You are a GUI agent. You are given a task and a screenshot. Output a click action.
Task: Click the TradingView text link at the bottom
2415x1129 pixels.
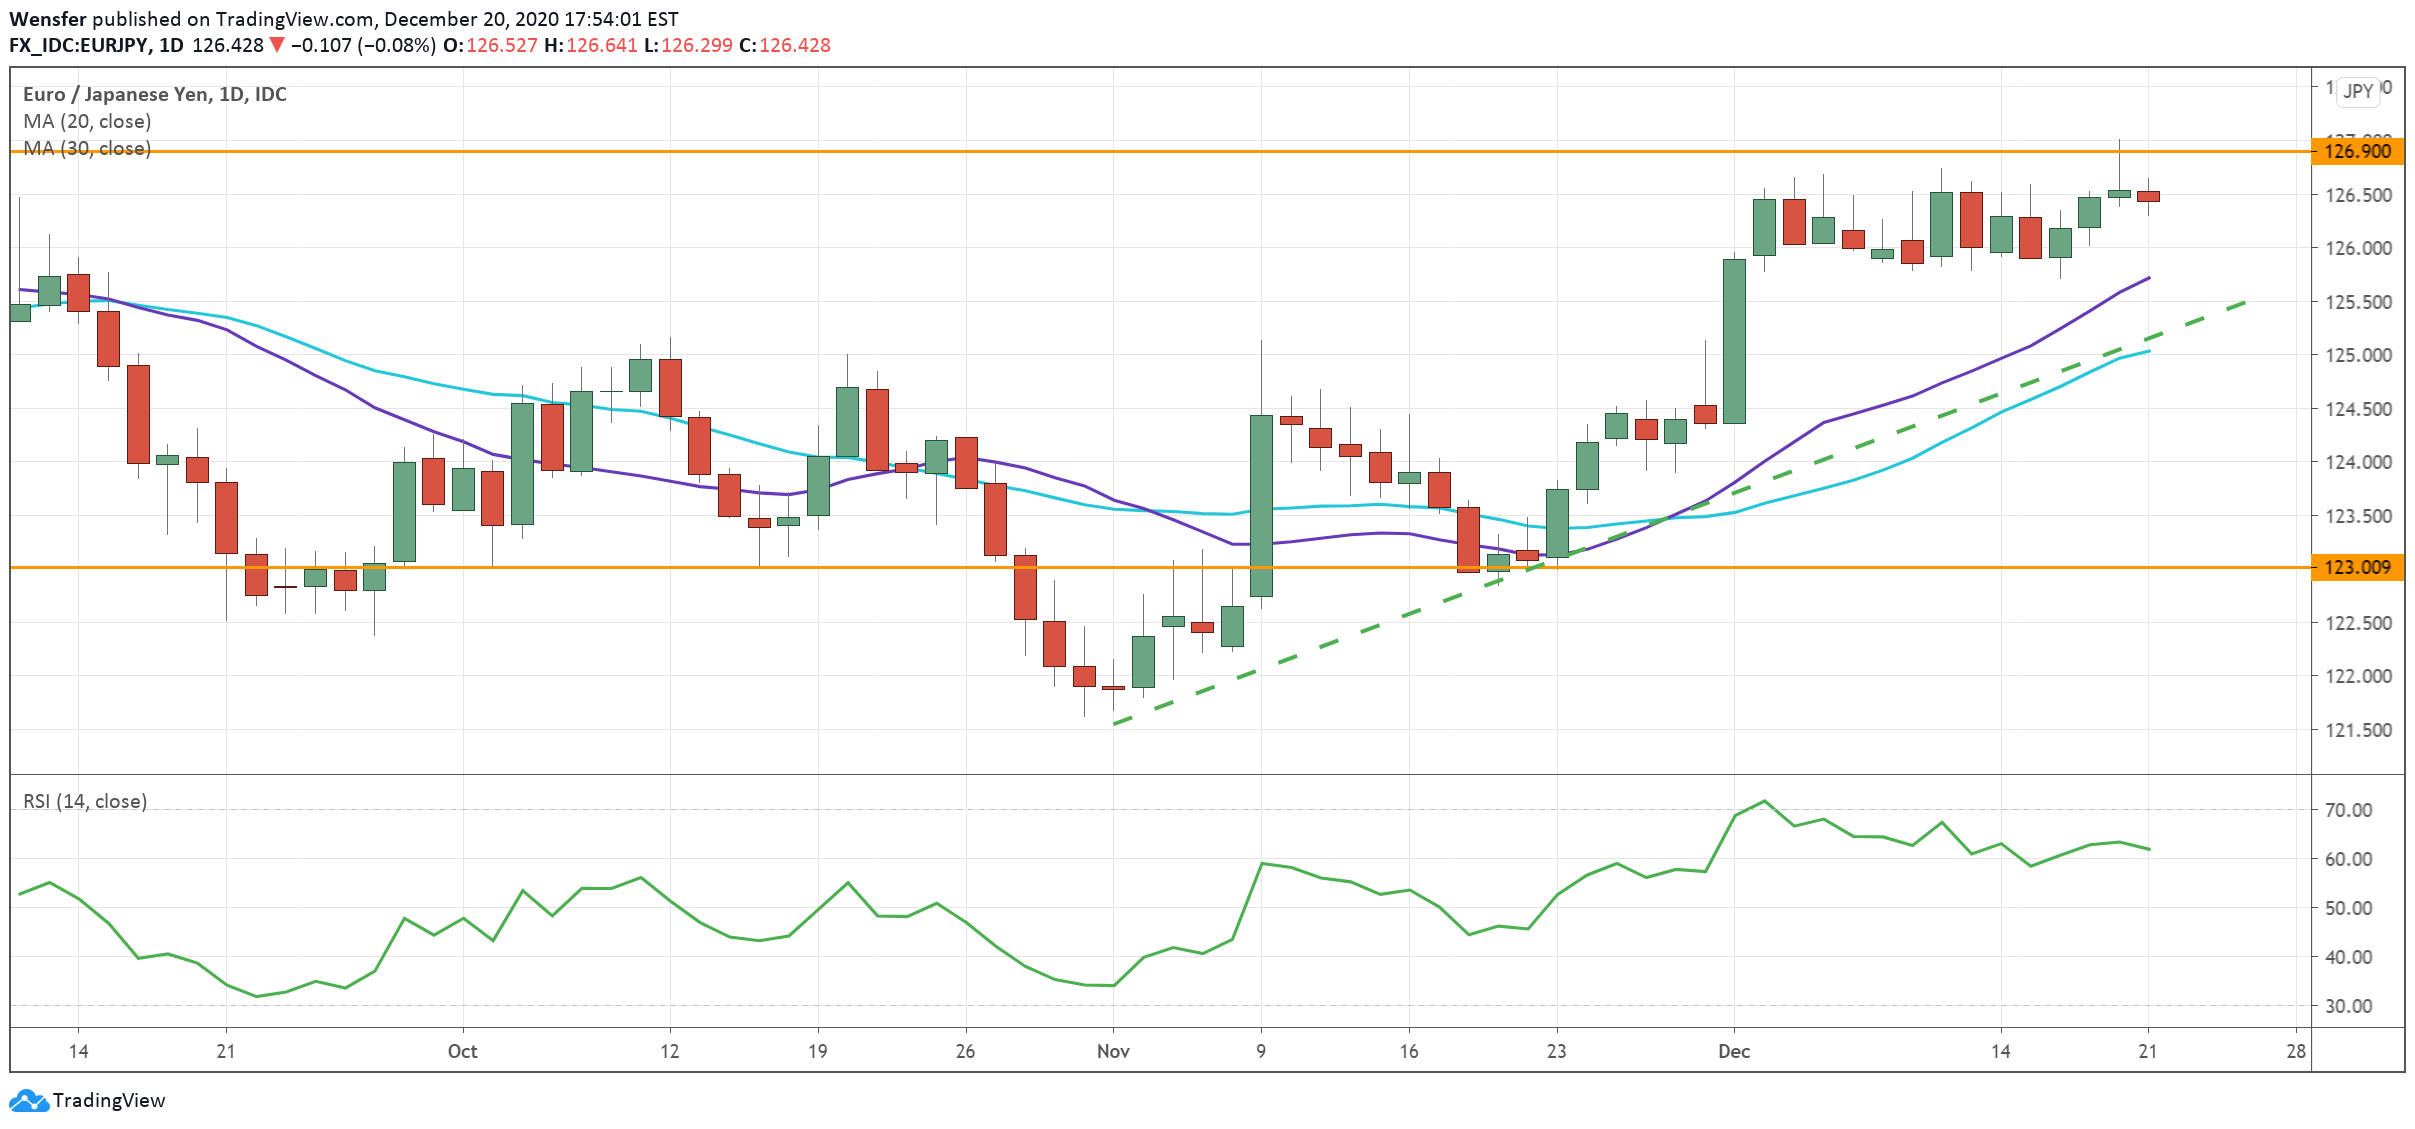[108, 1101]
